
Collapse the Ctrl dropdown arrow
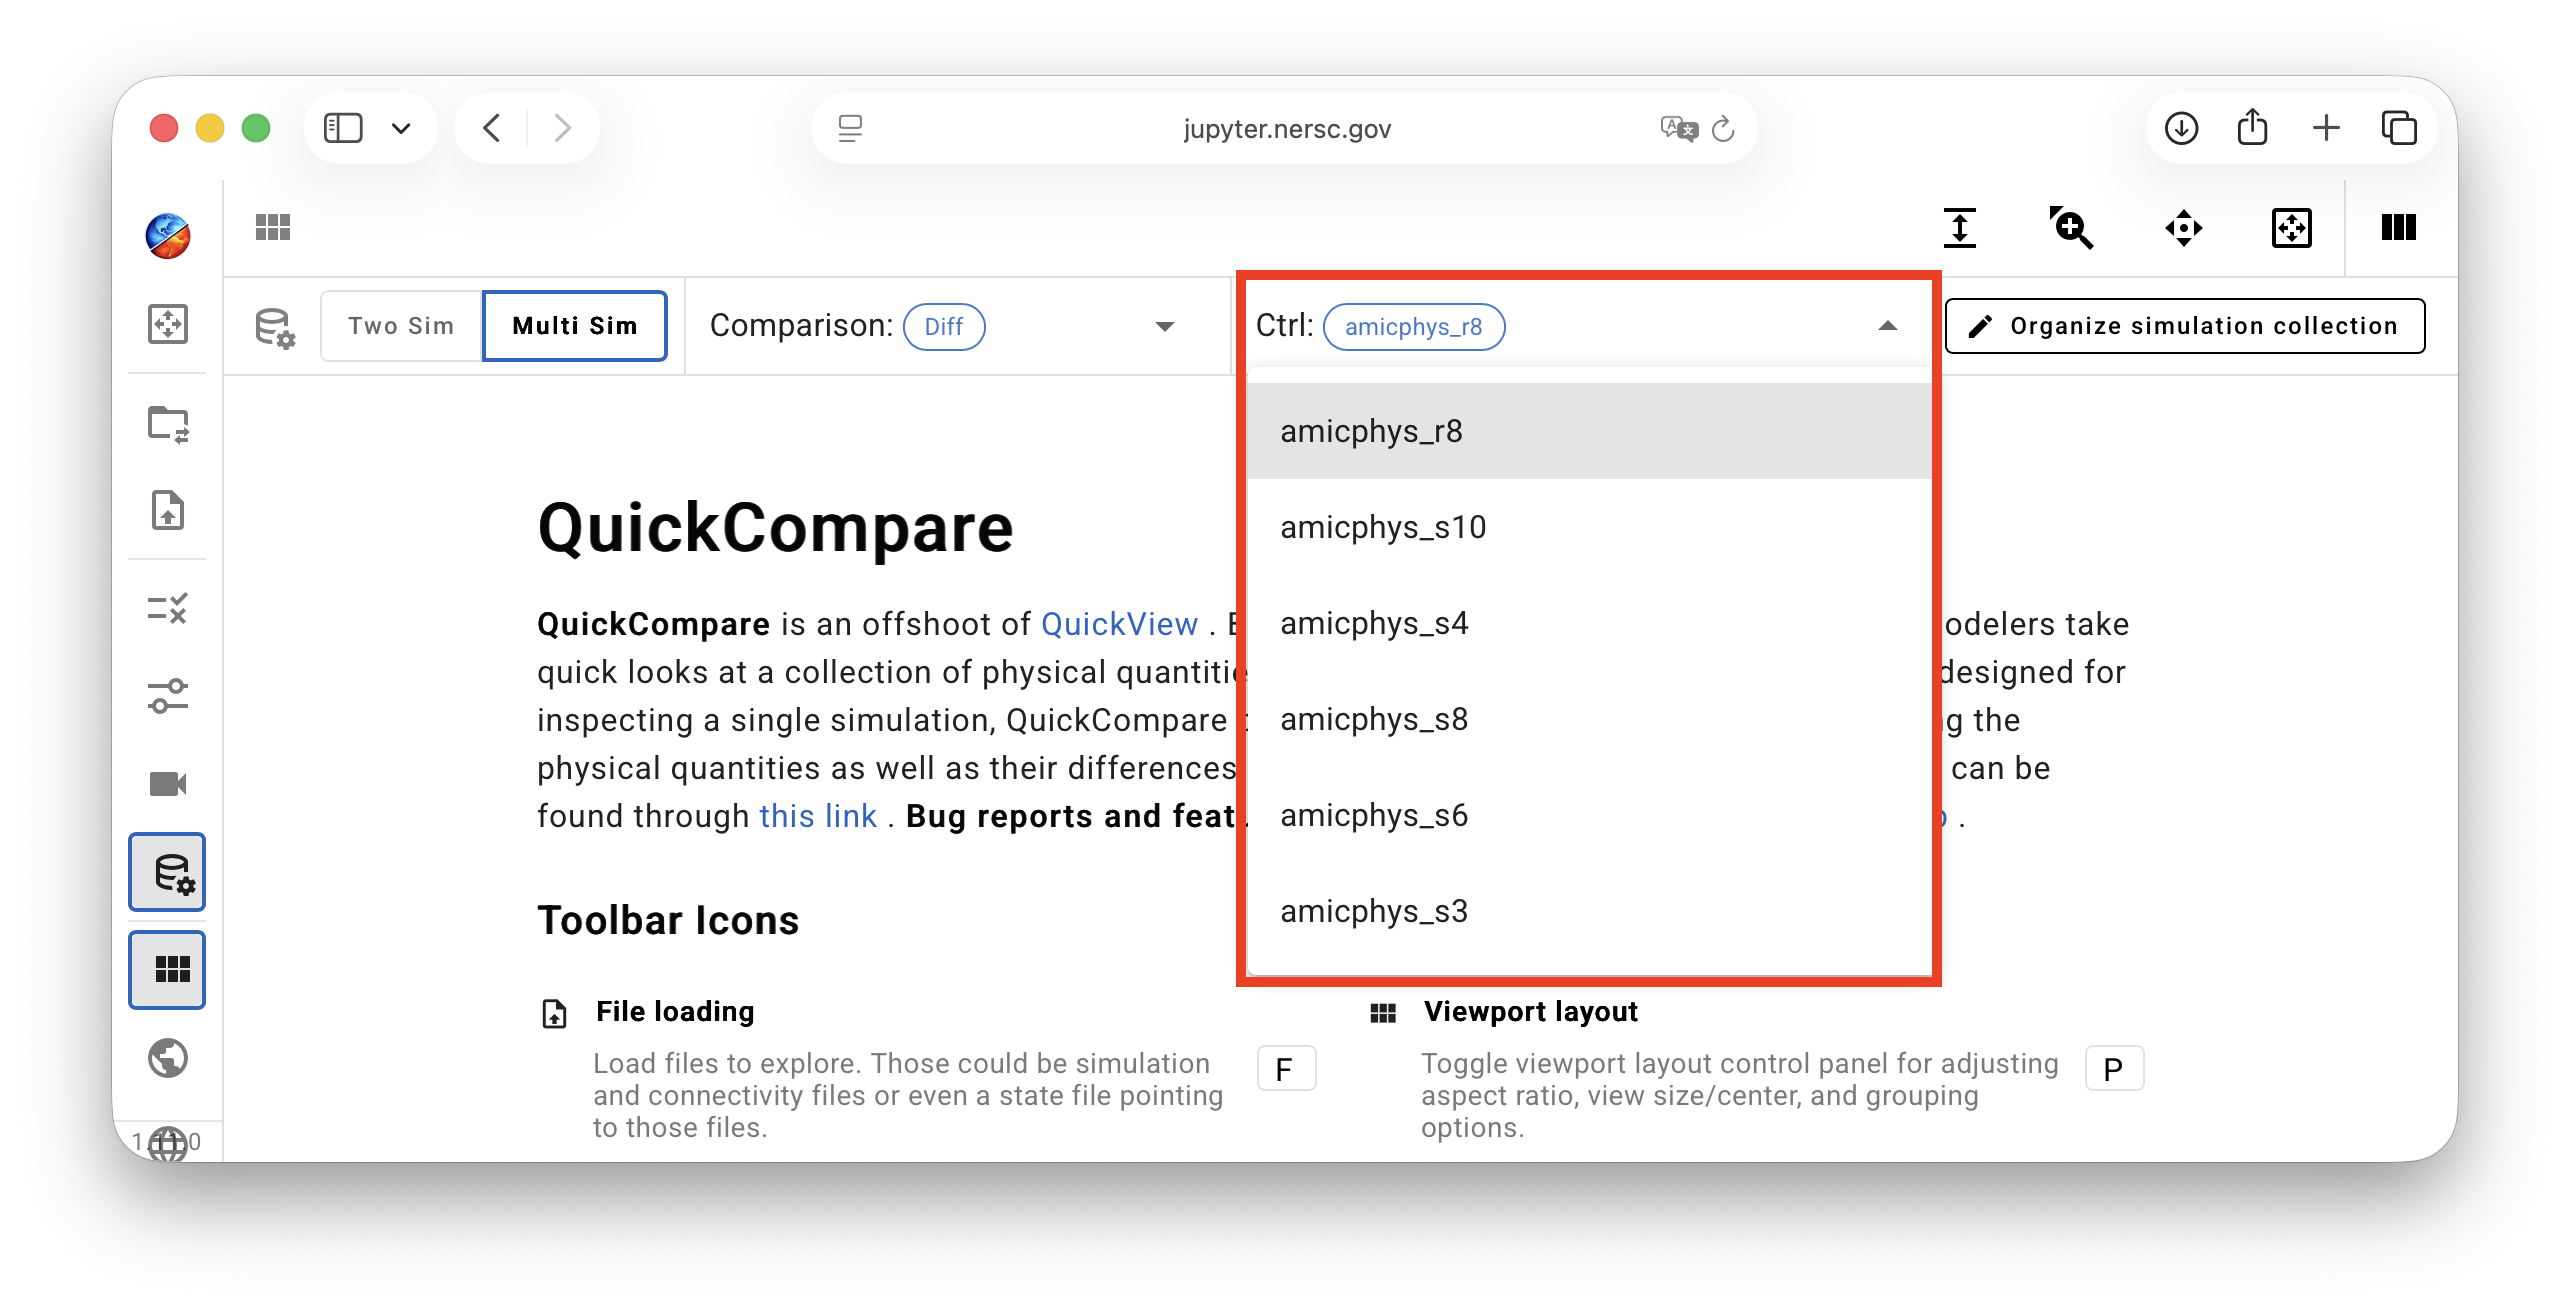point(1888,326)
